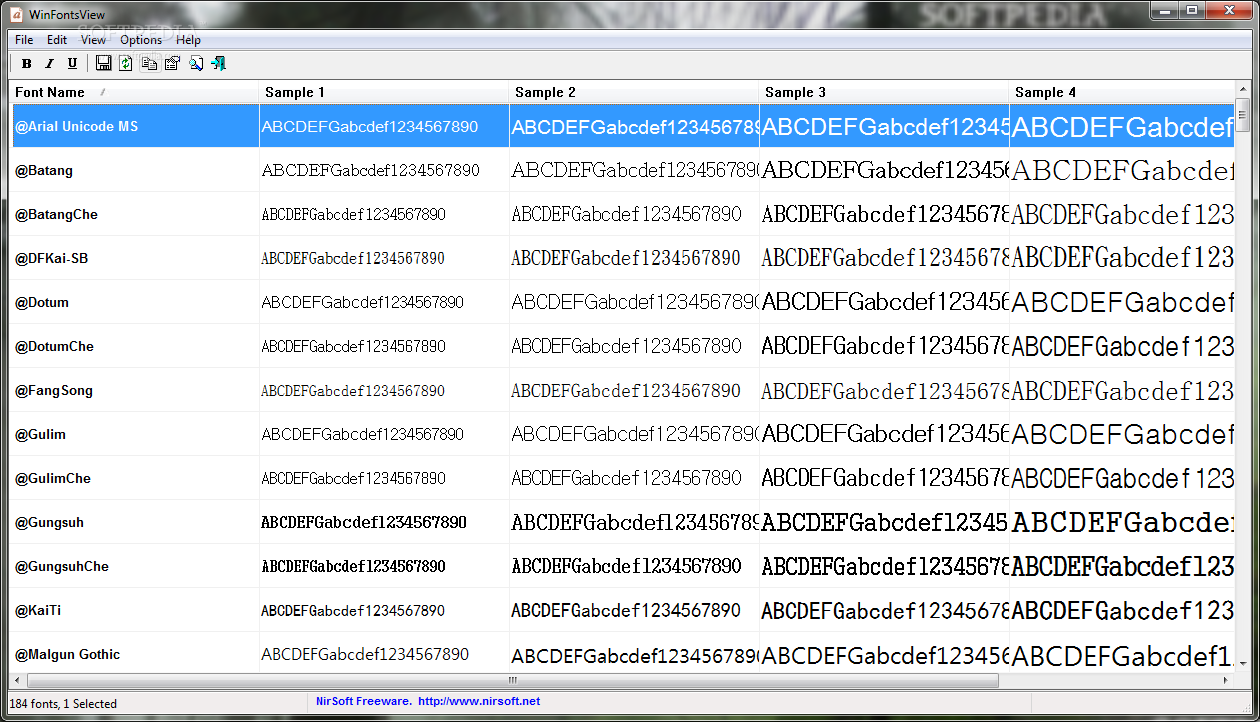The width and height of the screenshot is (1260, 722).
Task: Select the @GungsuhChe font row
Action: (x=622, y=566)
